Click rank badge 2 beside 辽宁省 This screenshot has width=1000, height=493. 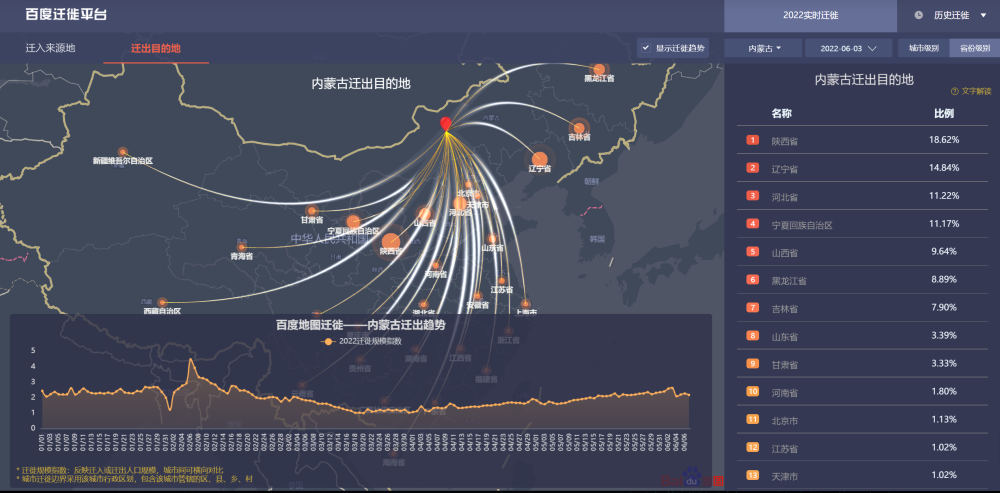tap(753, 168)
